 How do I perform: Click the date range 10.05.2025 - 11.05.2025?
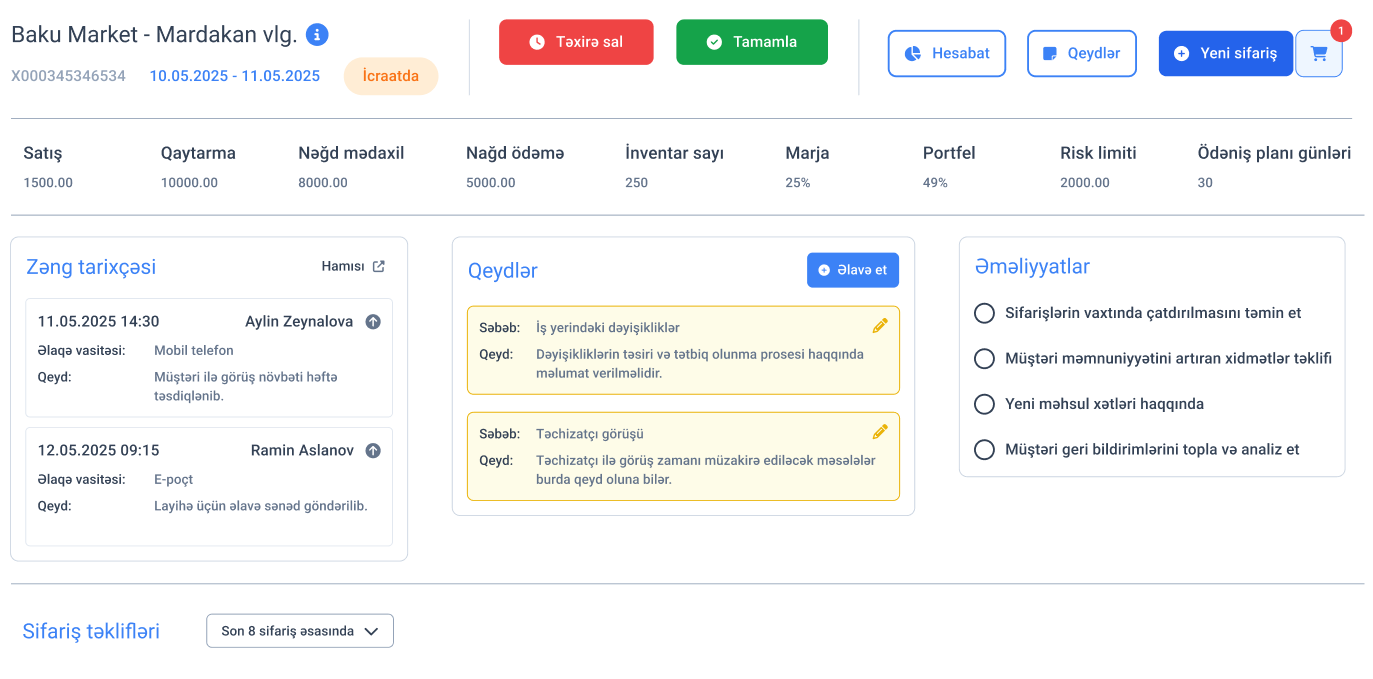235,76
